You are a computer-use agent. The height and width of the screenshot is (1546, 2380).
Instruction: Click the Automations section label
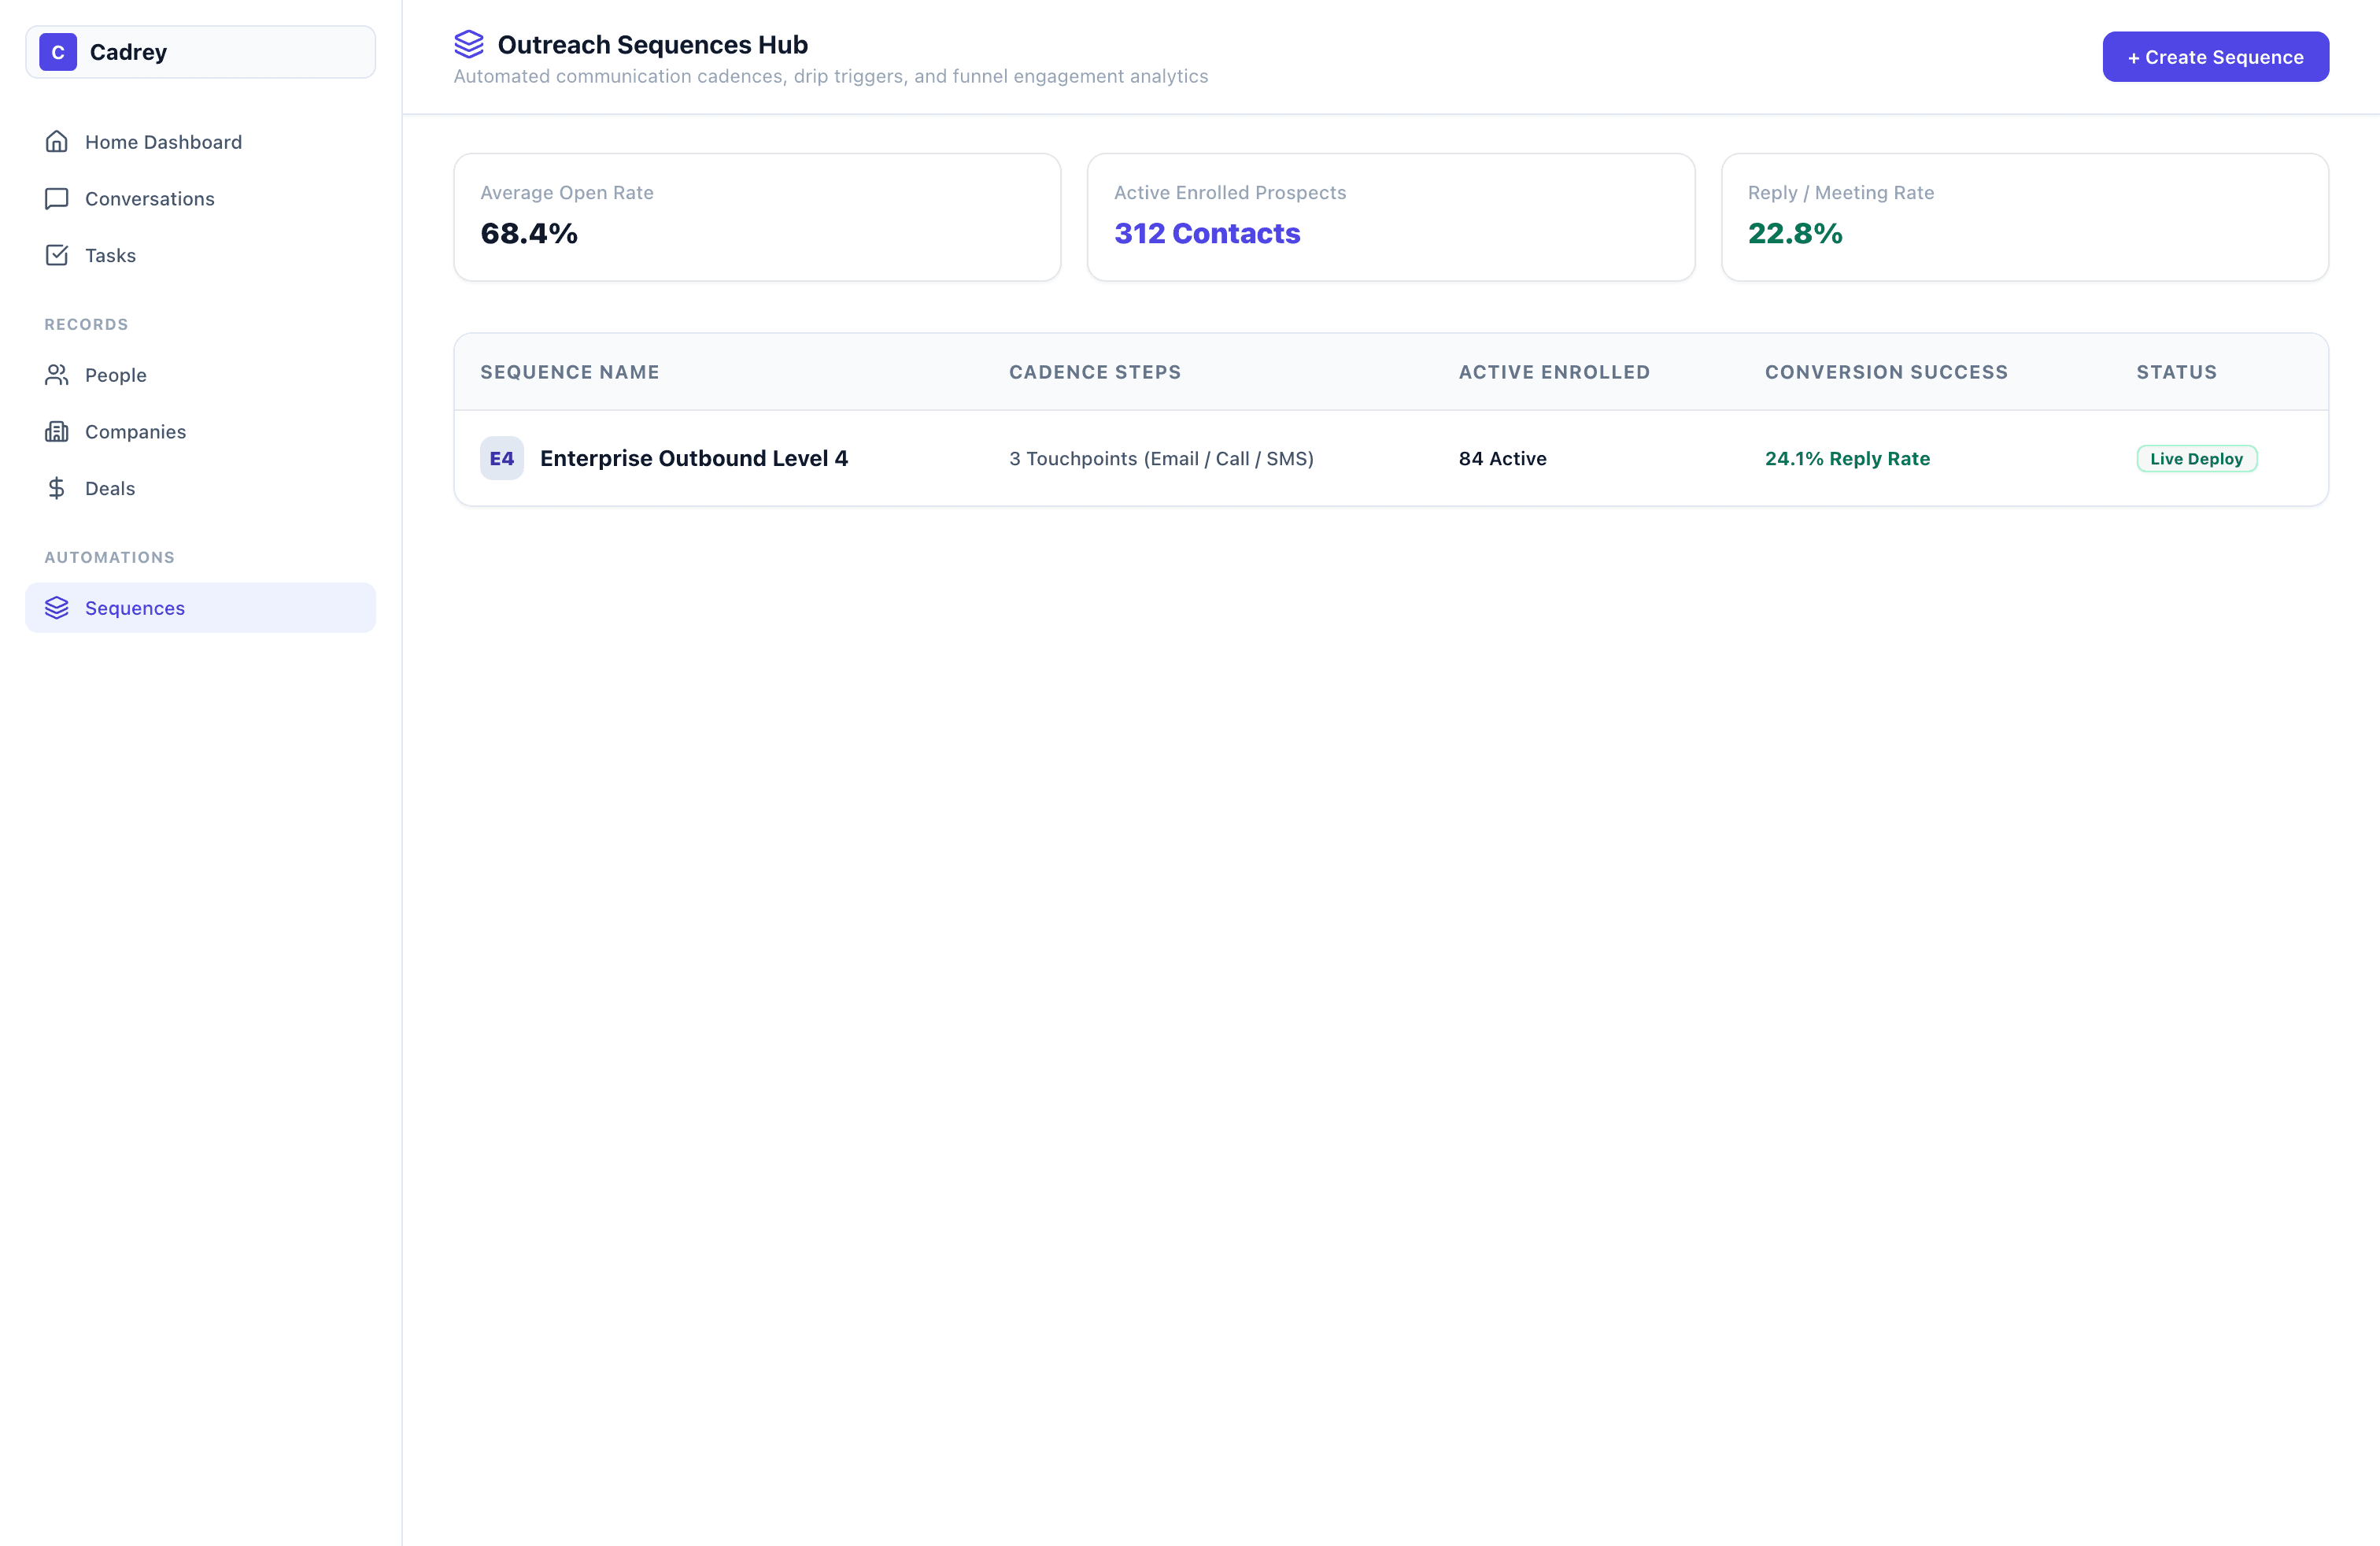click(109, 557)
